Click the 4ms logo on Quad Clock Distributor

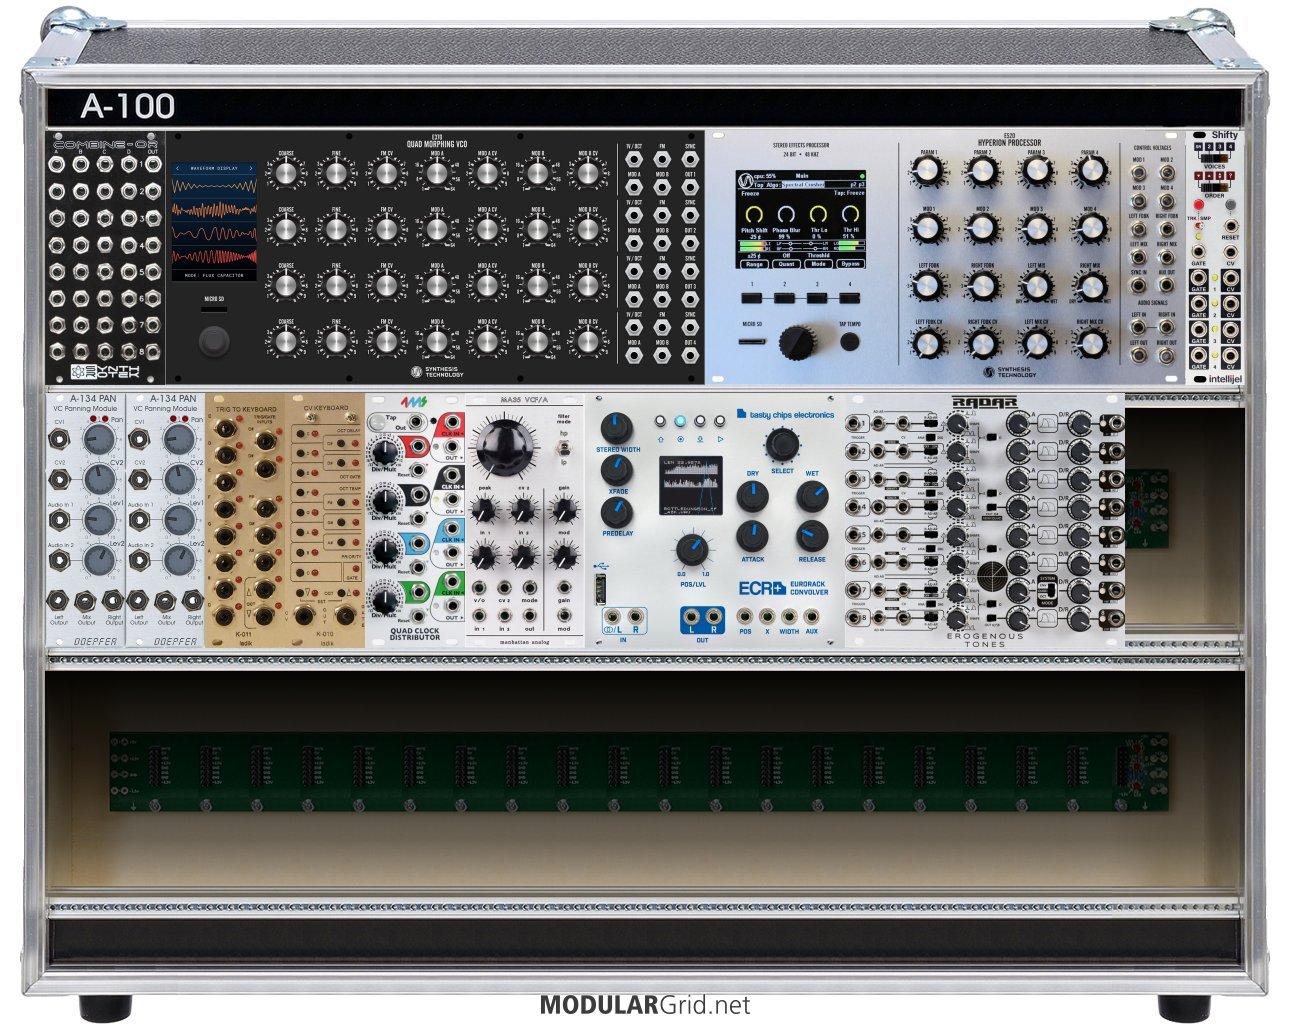(x=414, y=402)
